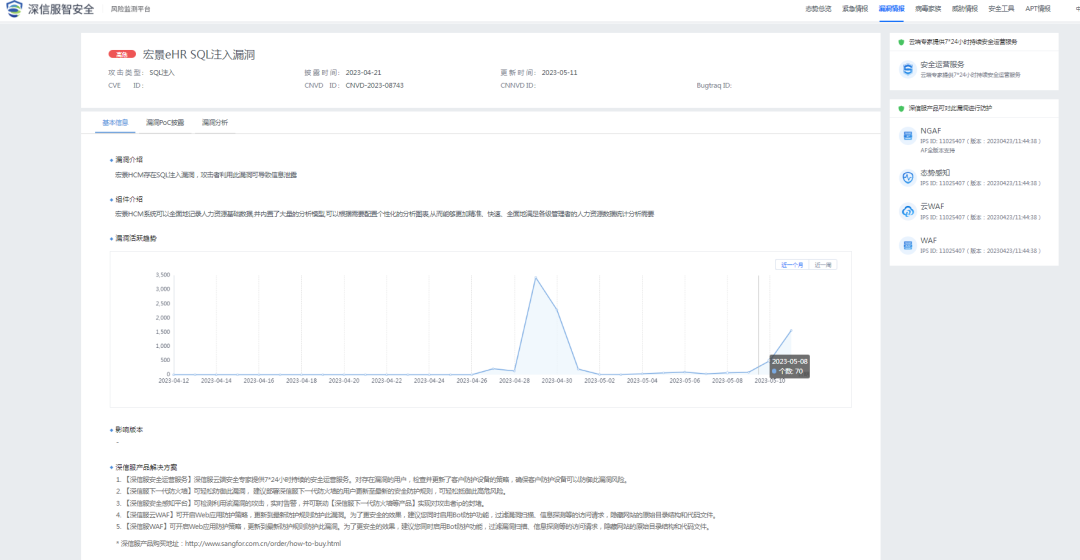
Task: Click the 深信服产品解决方案 section heading
Action: click(146, 468)
